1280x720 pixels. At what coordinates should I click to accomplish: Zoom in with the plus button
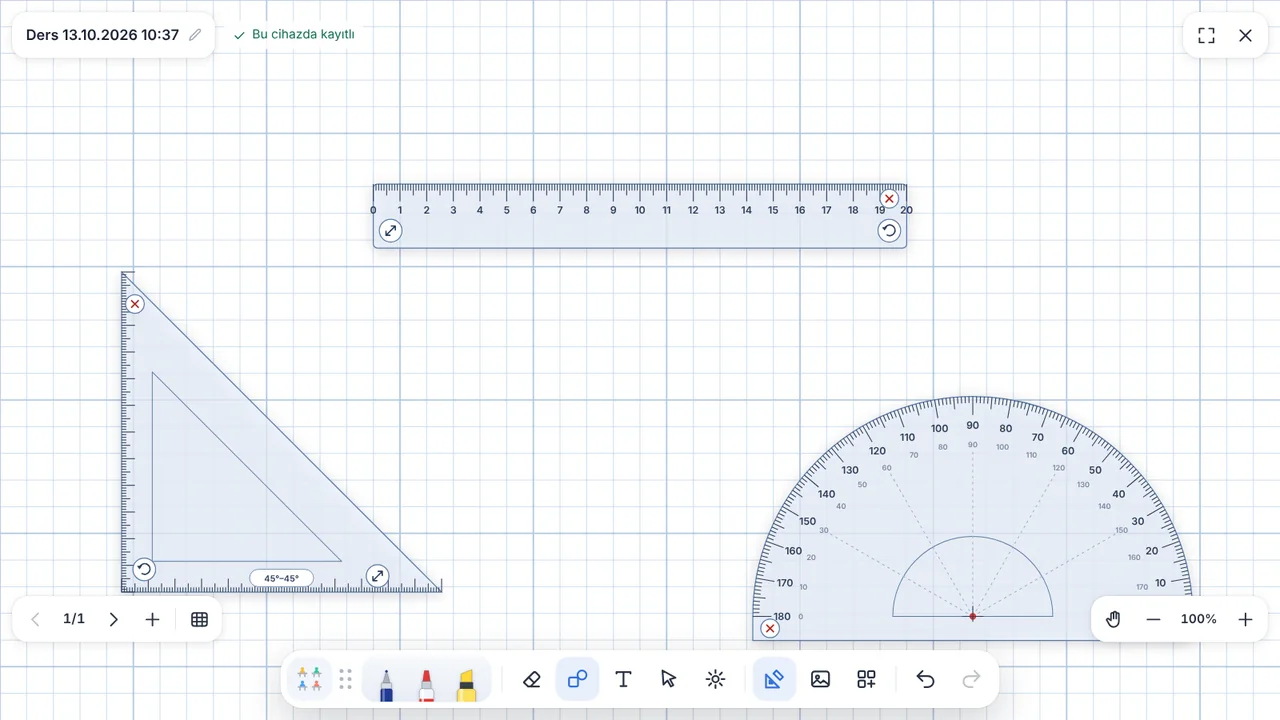point(1245,619)
